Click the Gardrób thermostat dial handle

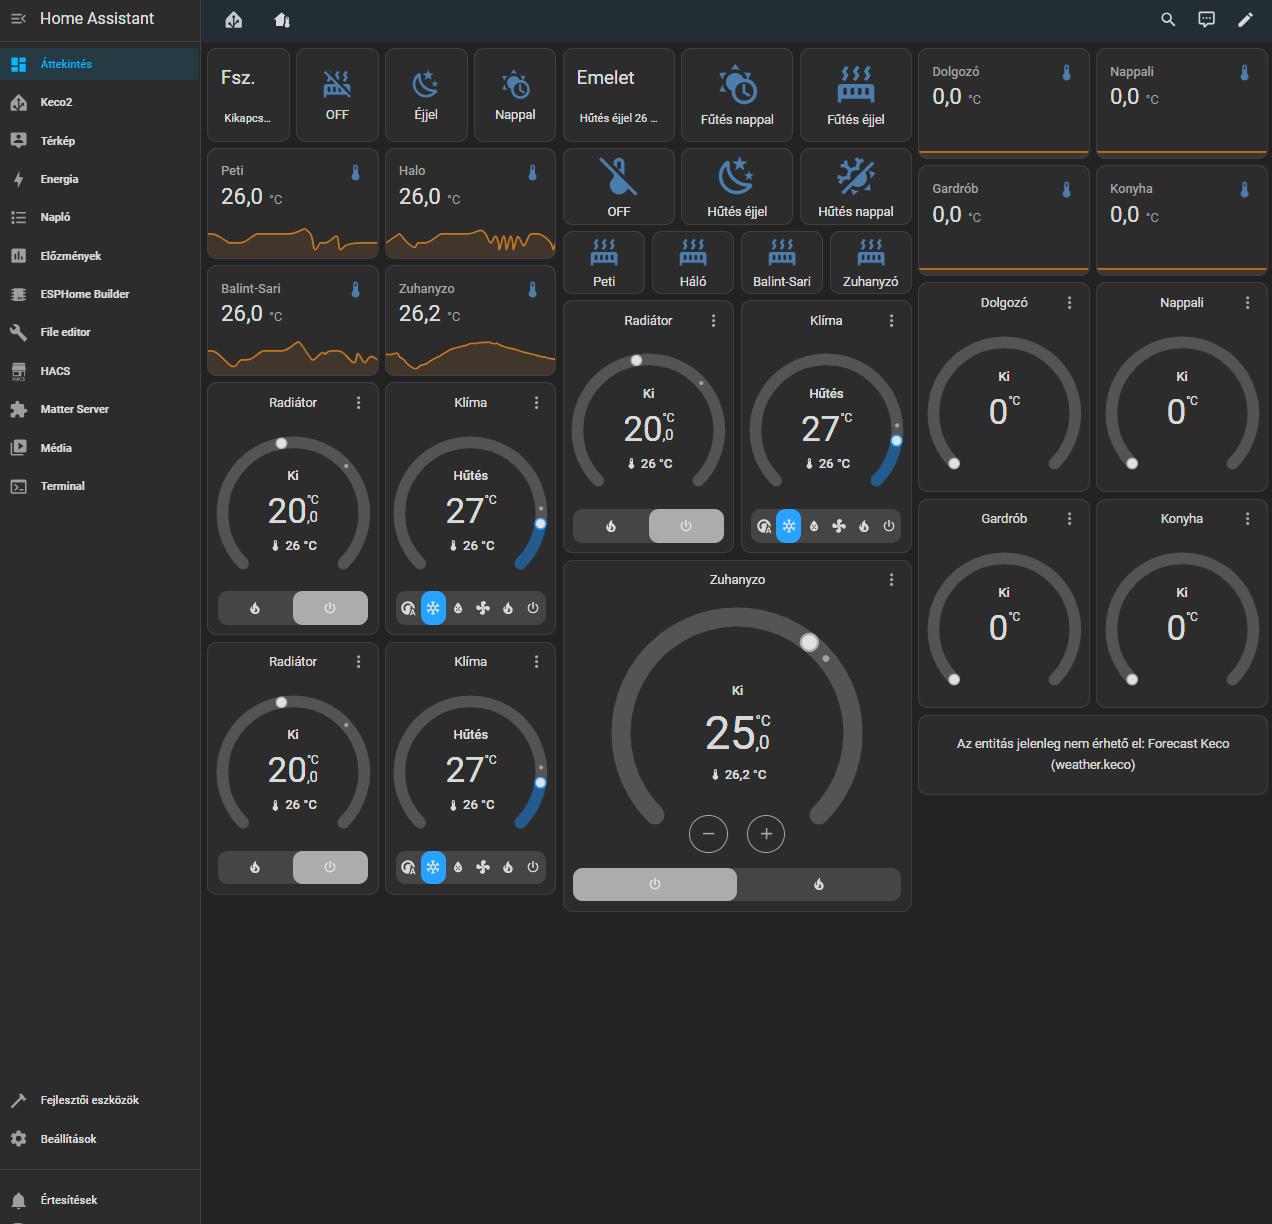point(954,679)
